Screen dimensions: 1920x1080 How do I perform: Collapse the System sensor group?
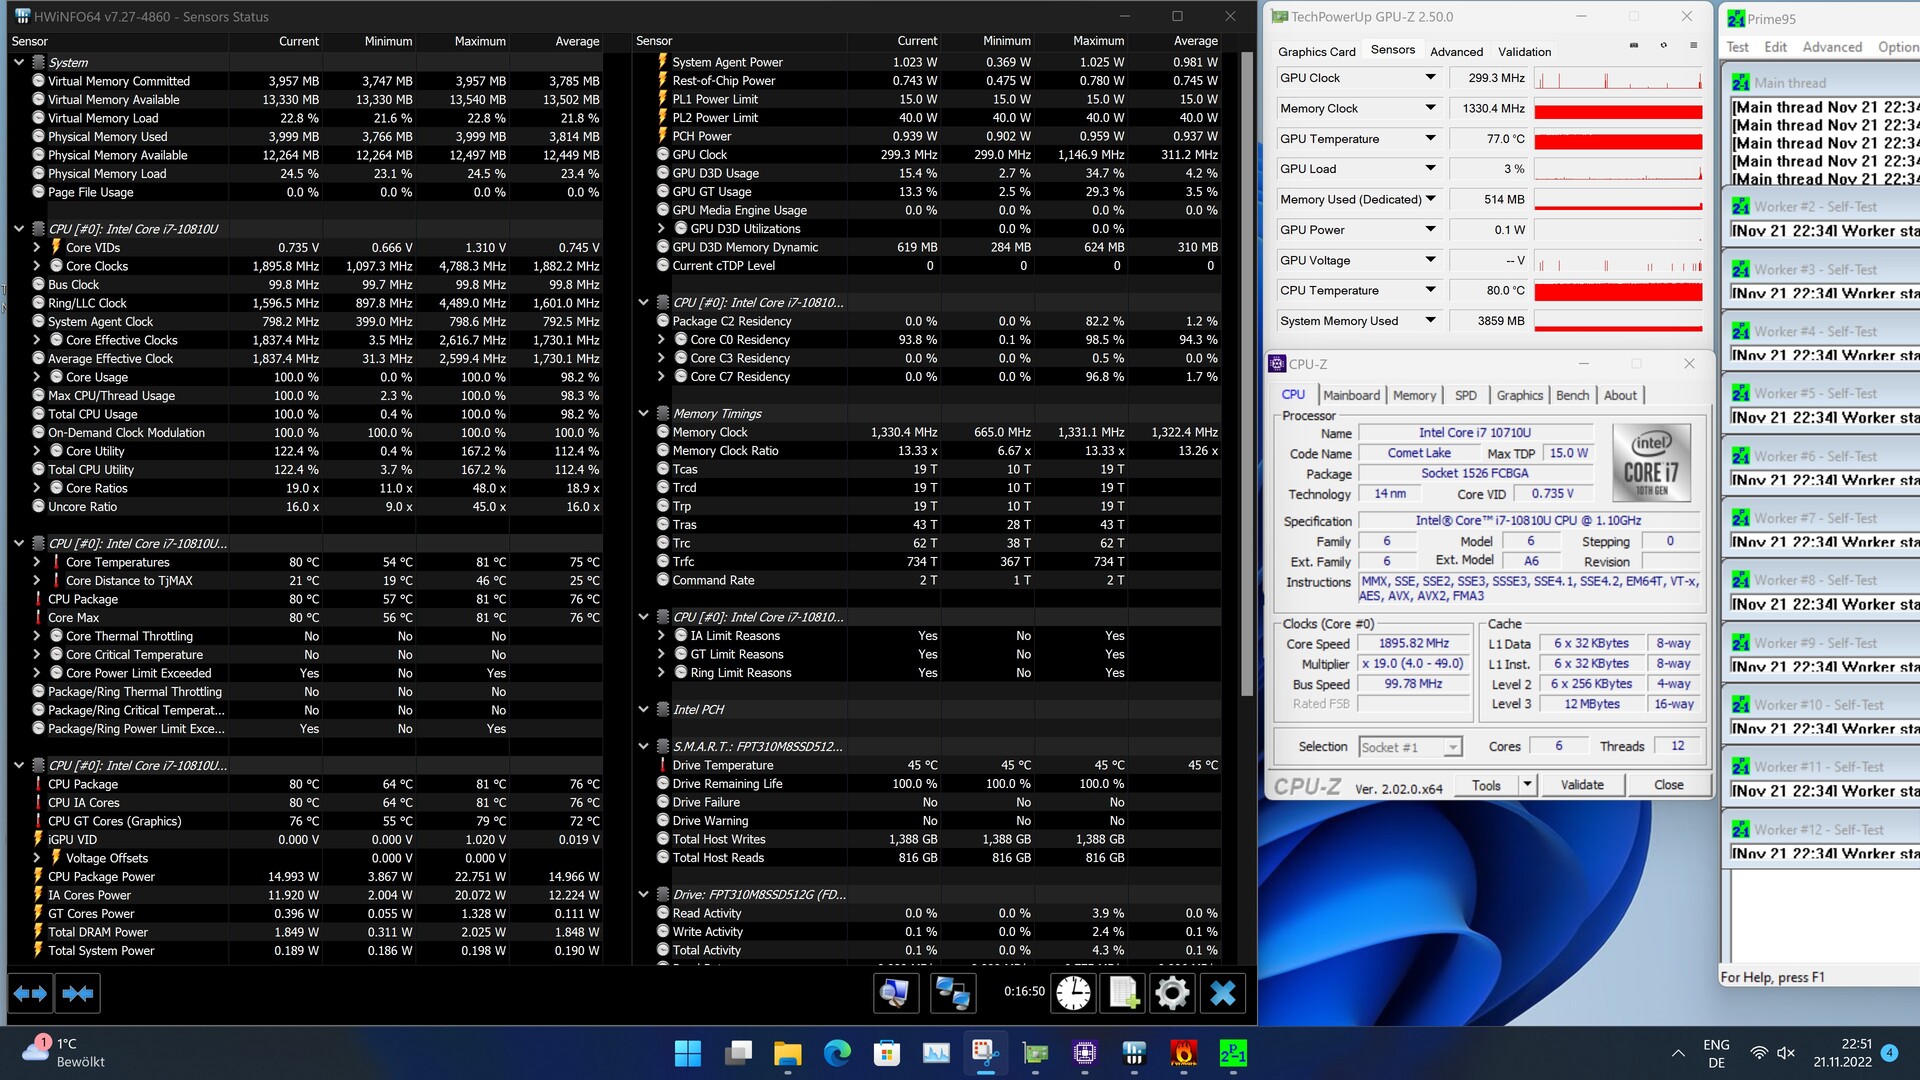(x=19, y=62)
